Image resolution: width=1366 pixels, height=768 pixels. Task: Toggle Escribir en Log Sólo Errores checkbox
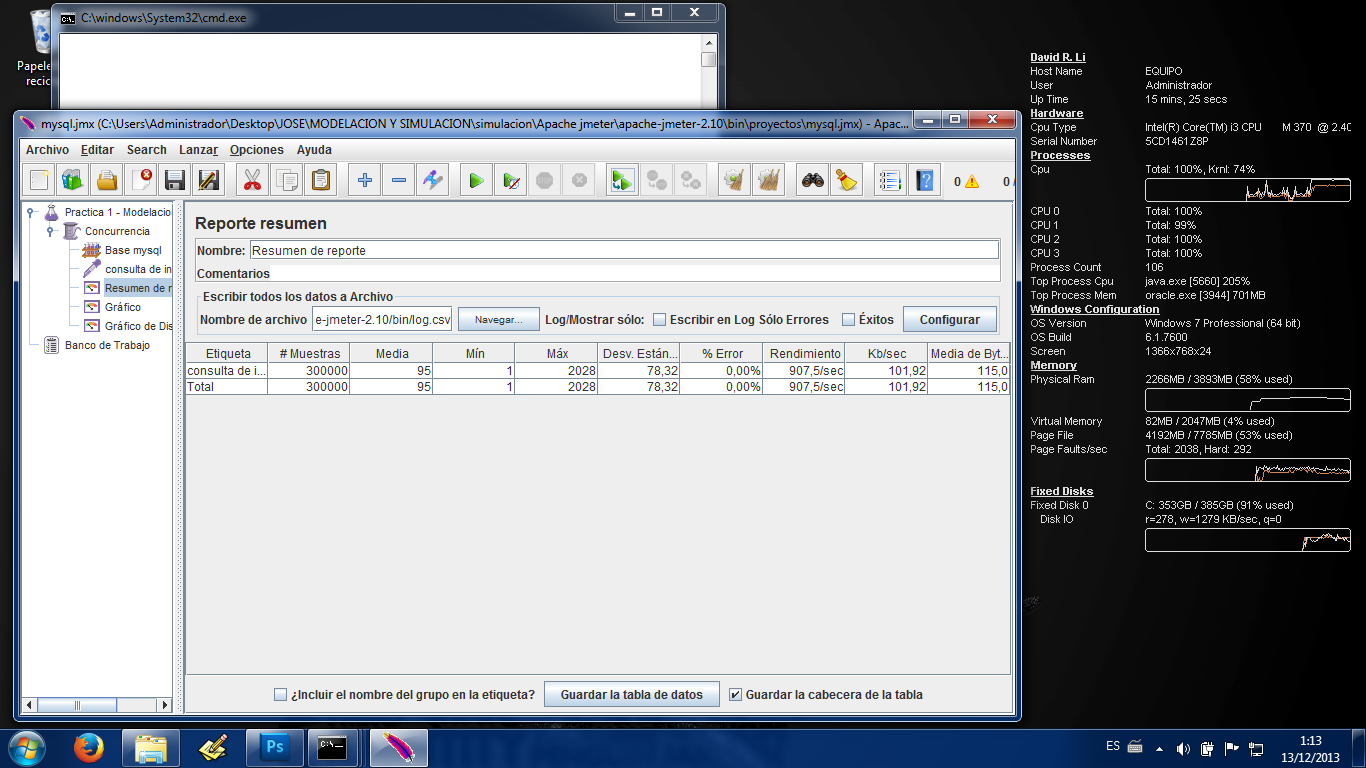pyautogui.click(x=659, y=320)
